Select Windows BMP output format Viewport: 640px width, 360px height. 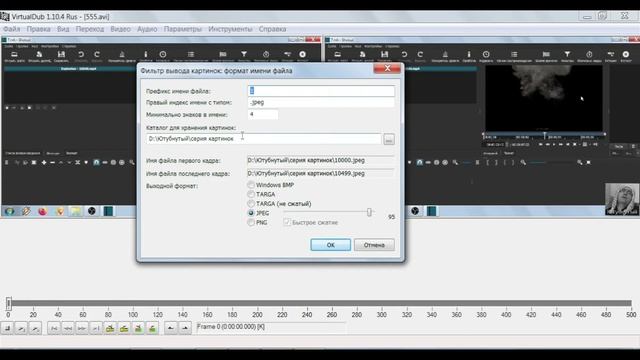(251, 185)
